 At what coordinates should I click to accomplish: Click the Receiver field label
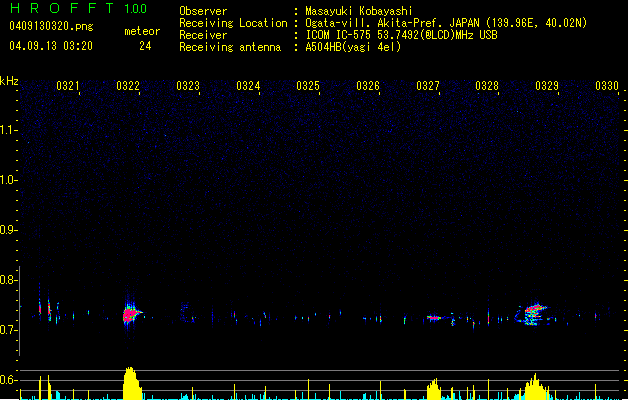(203, 35)
